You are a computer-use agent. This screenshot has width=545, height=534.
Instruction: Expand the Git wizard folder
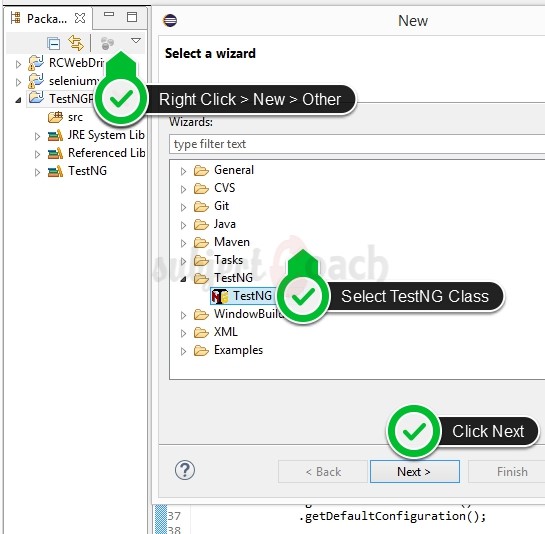tap(183, 207)
